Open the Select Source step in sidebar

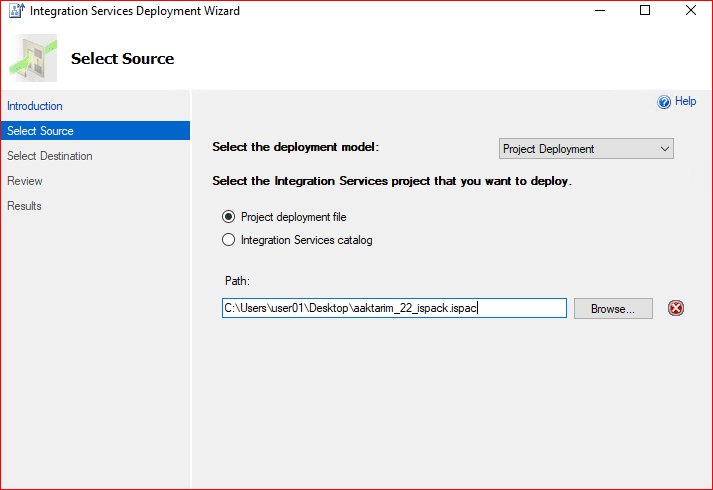[40, 131]
